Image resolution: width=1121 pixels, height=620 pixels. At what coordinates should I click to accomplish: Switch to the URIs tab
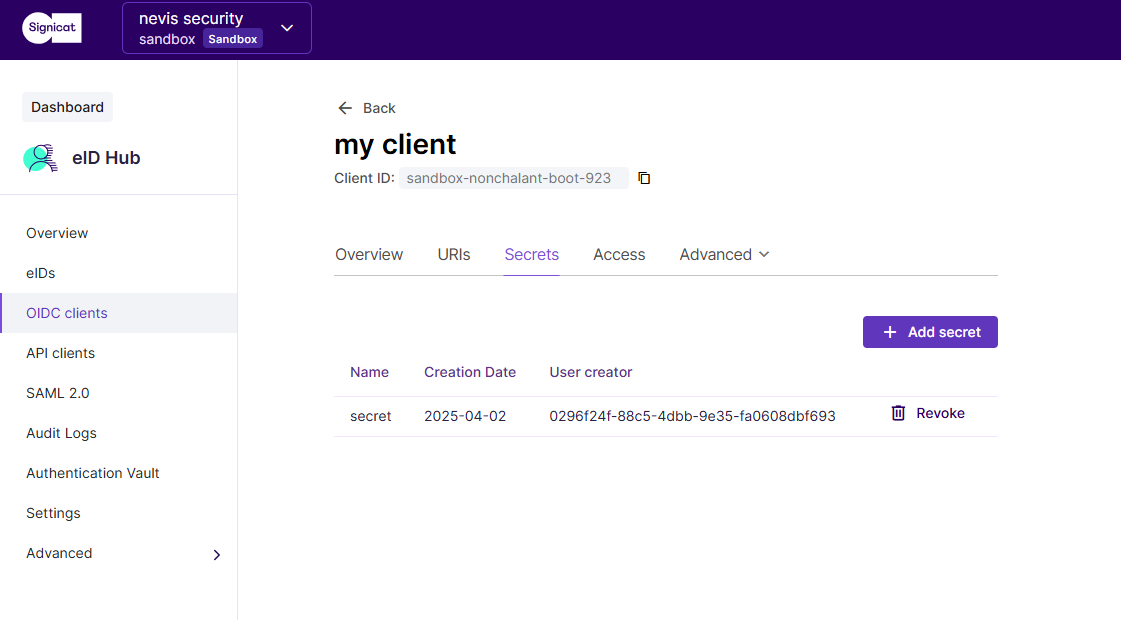(x=453, y=254)
